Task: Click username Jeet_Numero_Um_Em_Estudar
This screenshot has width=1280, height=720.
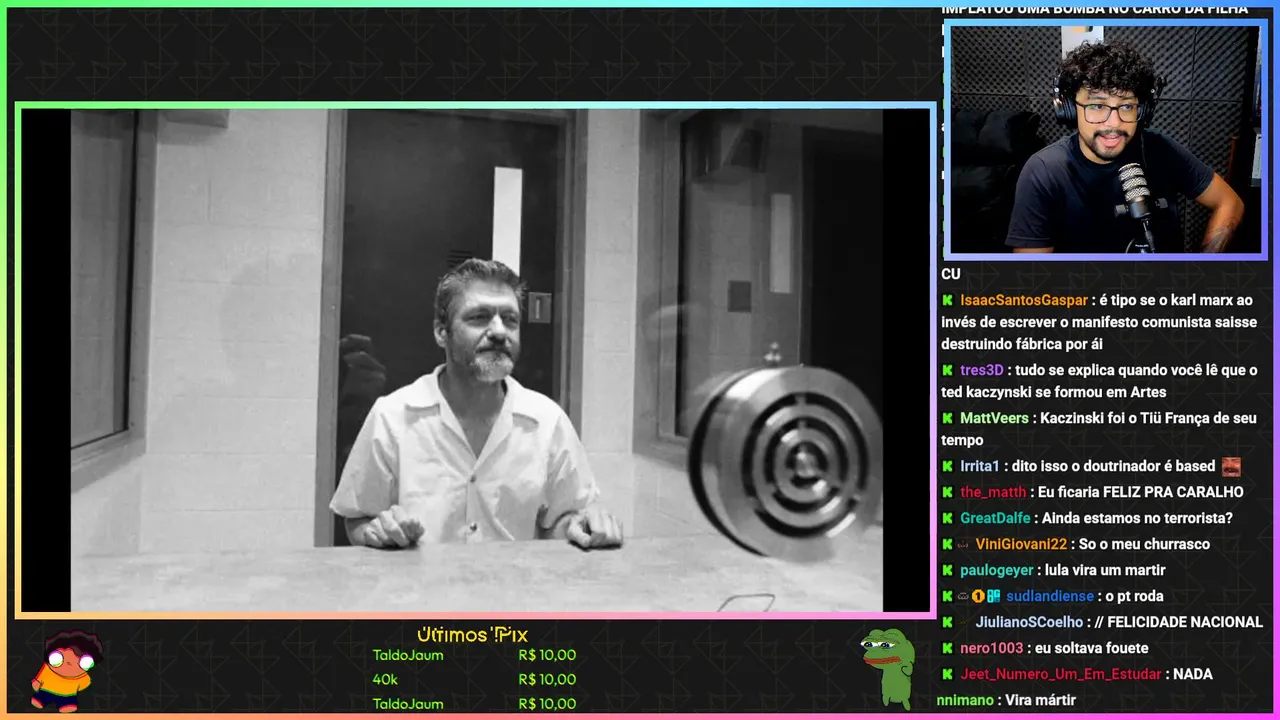Action: 1061,674
